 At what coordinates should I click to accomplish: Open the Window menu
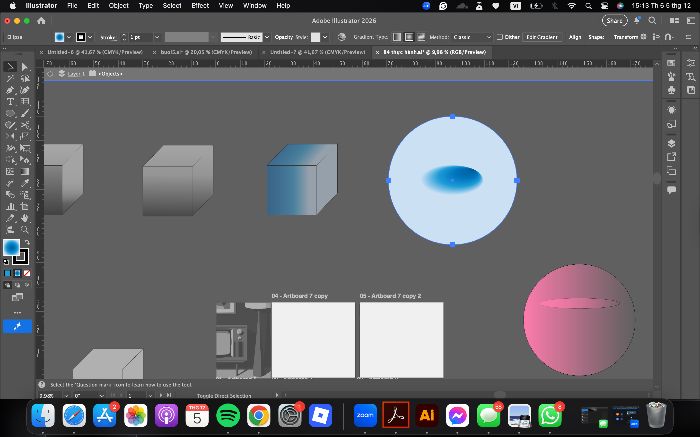pyautogui.click(x=254, y=6)
